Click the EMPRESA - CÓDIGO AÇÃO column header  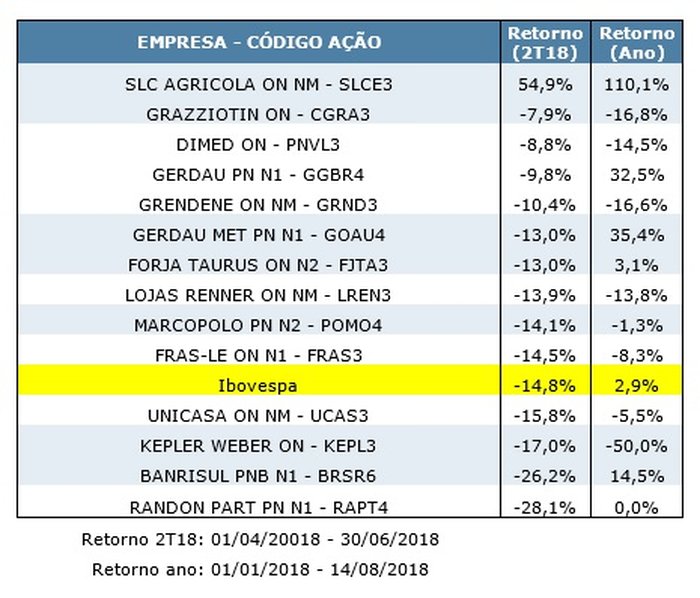[259, 43]
